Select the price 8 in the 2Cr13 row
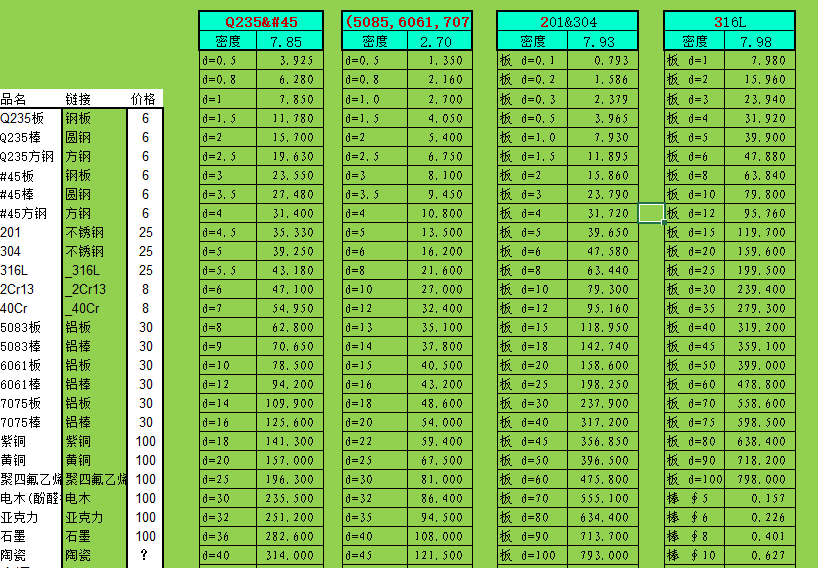The image size is (818, 568). (146, 289)
